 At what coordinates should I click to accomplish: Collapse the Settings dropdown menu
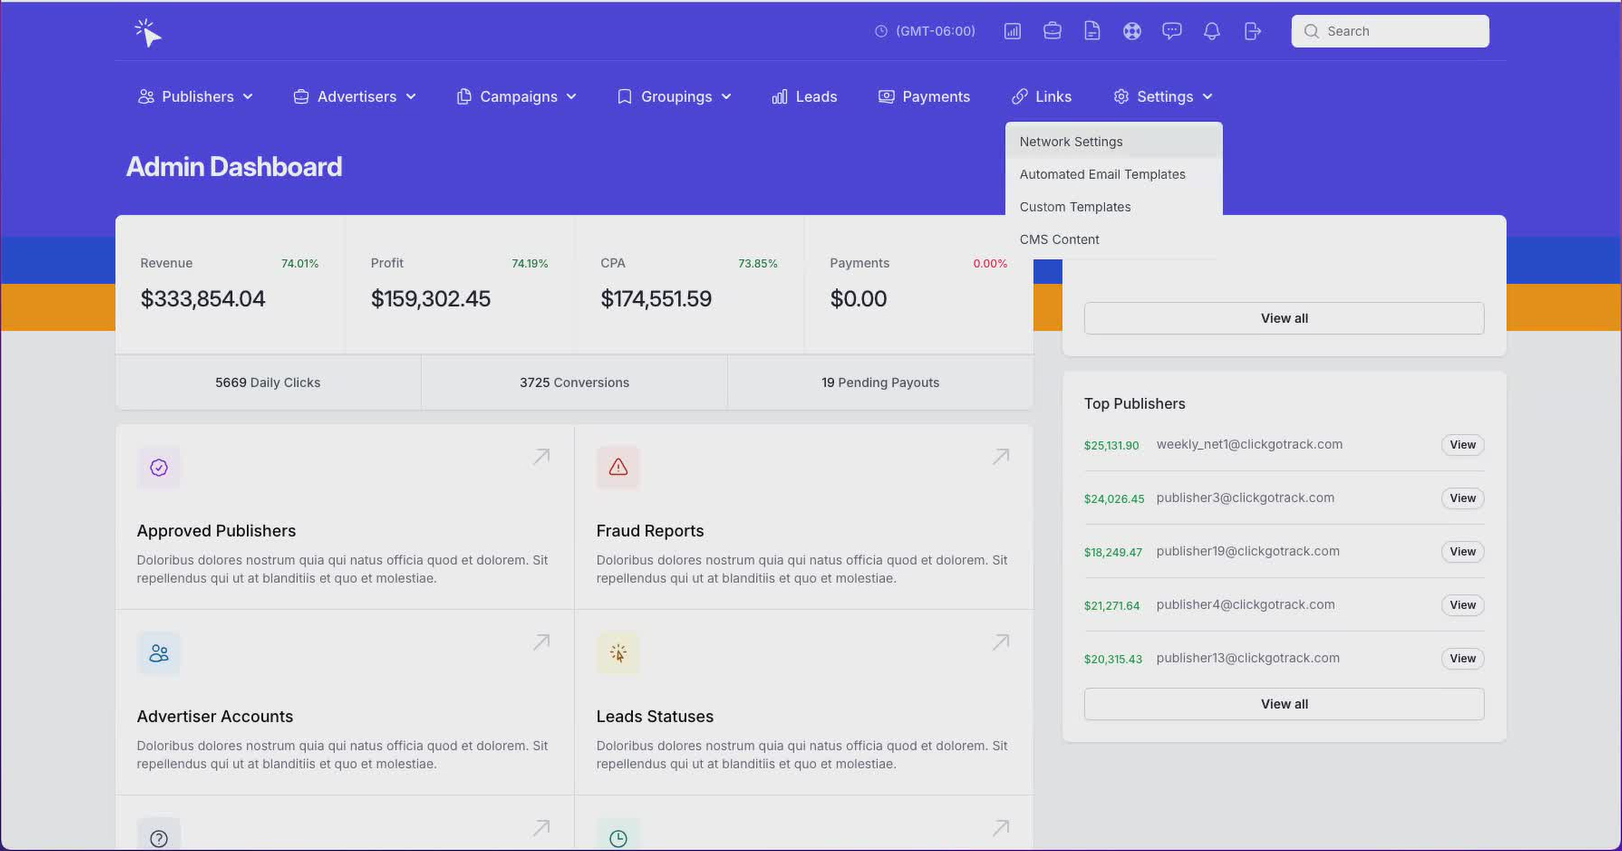[x=1163, y=97]
